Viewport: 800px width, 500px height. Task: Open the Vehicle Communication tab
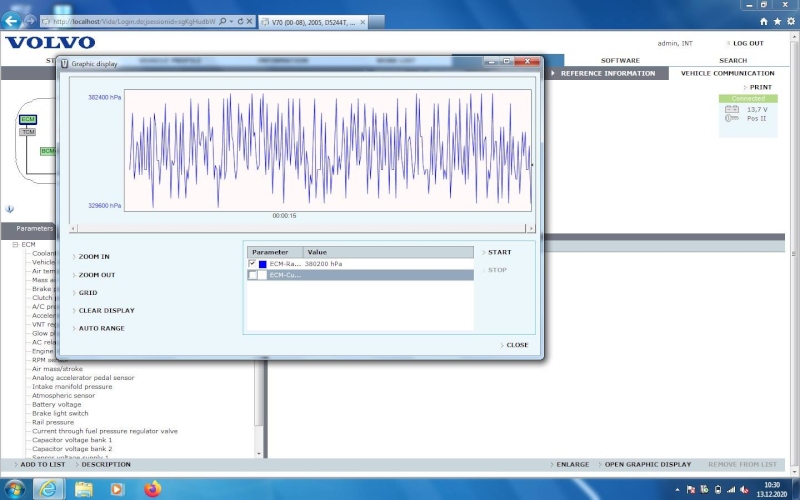(727, 73)
